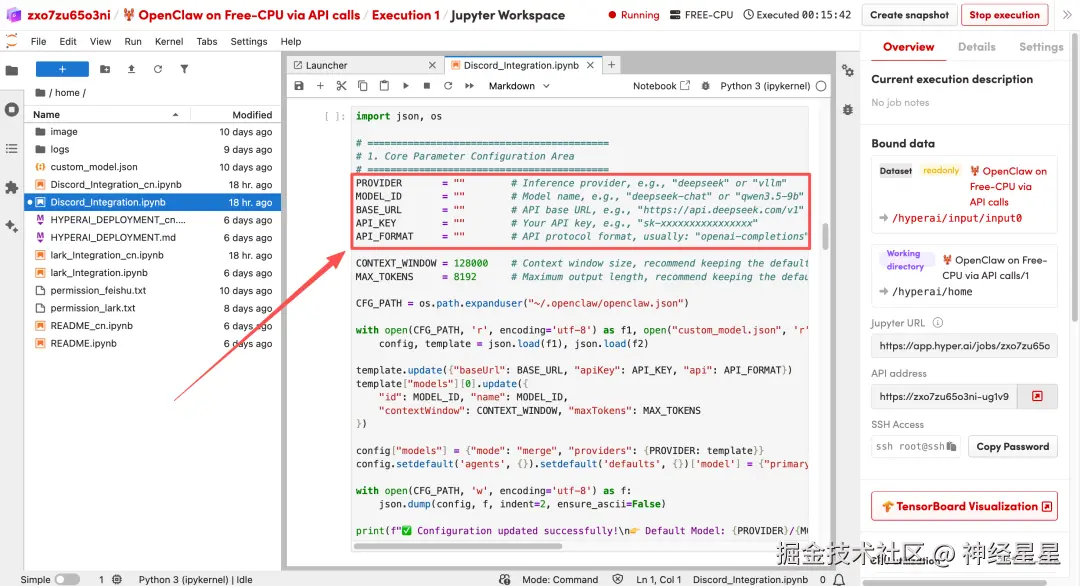The height and width of the screenshot is (586, 1080).
Task: Open the Edit menu
Action: tap(68, 41)
